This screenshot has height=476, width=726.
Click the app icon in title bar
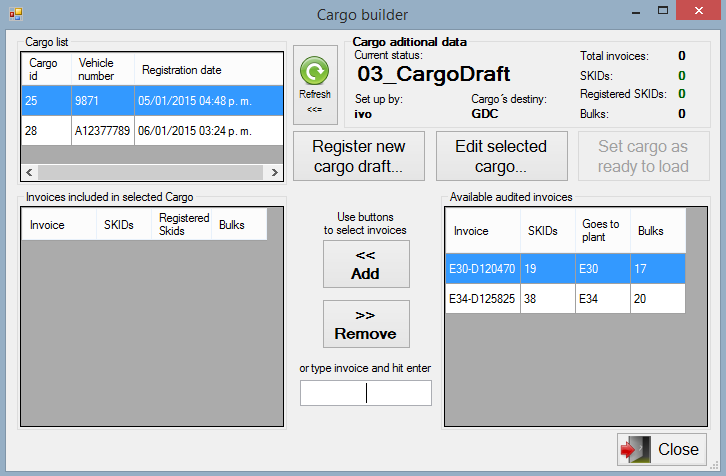[14, 14]
